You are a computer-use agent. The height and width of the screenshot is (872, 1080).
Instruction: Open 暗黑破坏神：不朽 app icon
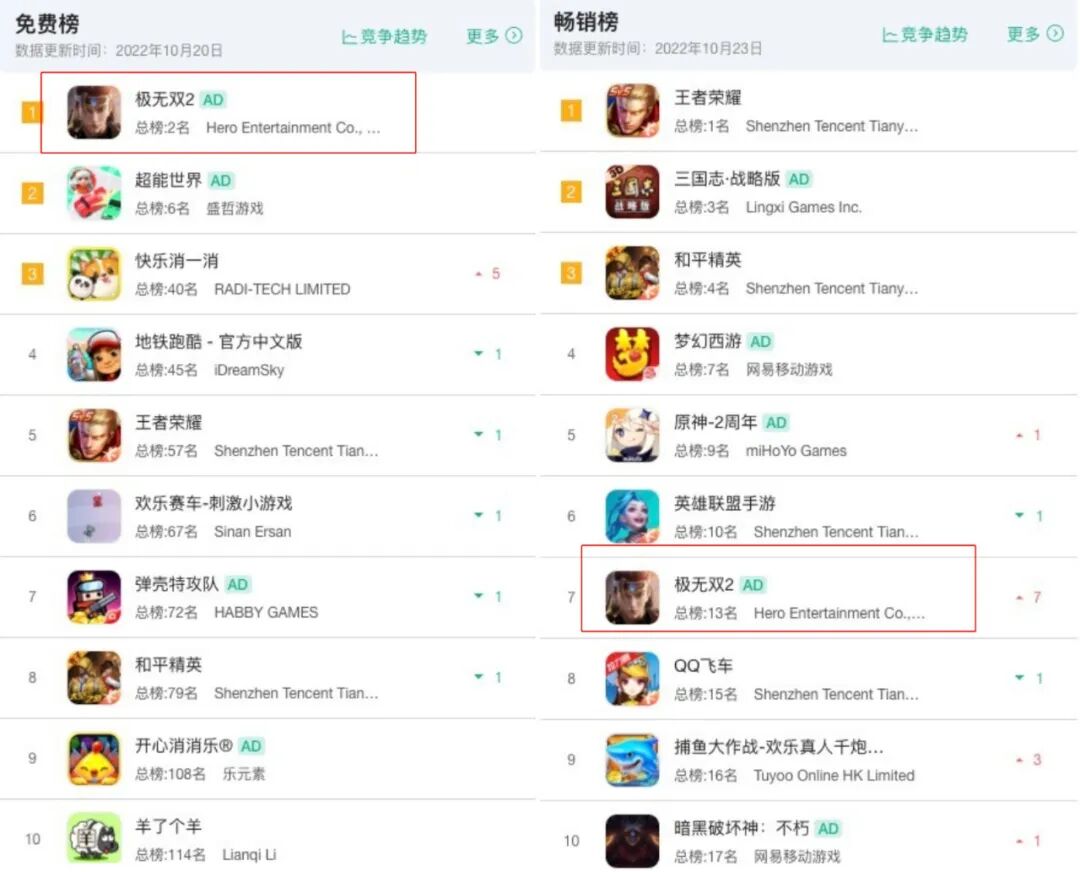[x=632, y=840]
